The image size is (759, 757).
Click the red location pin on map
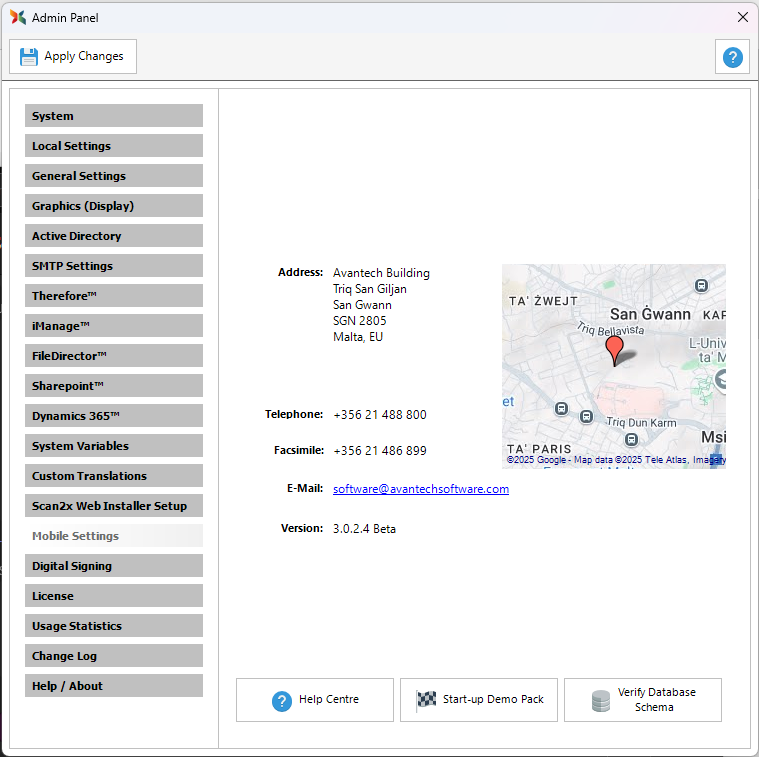614,351
